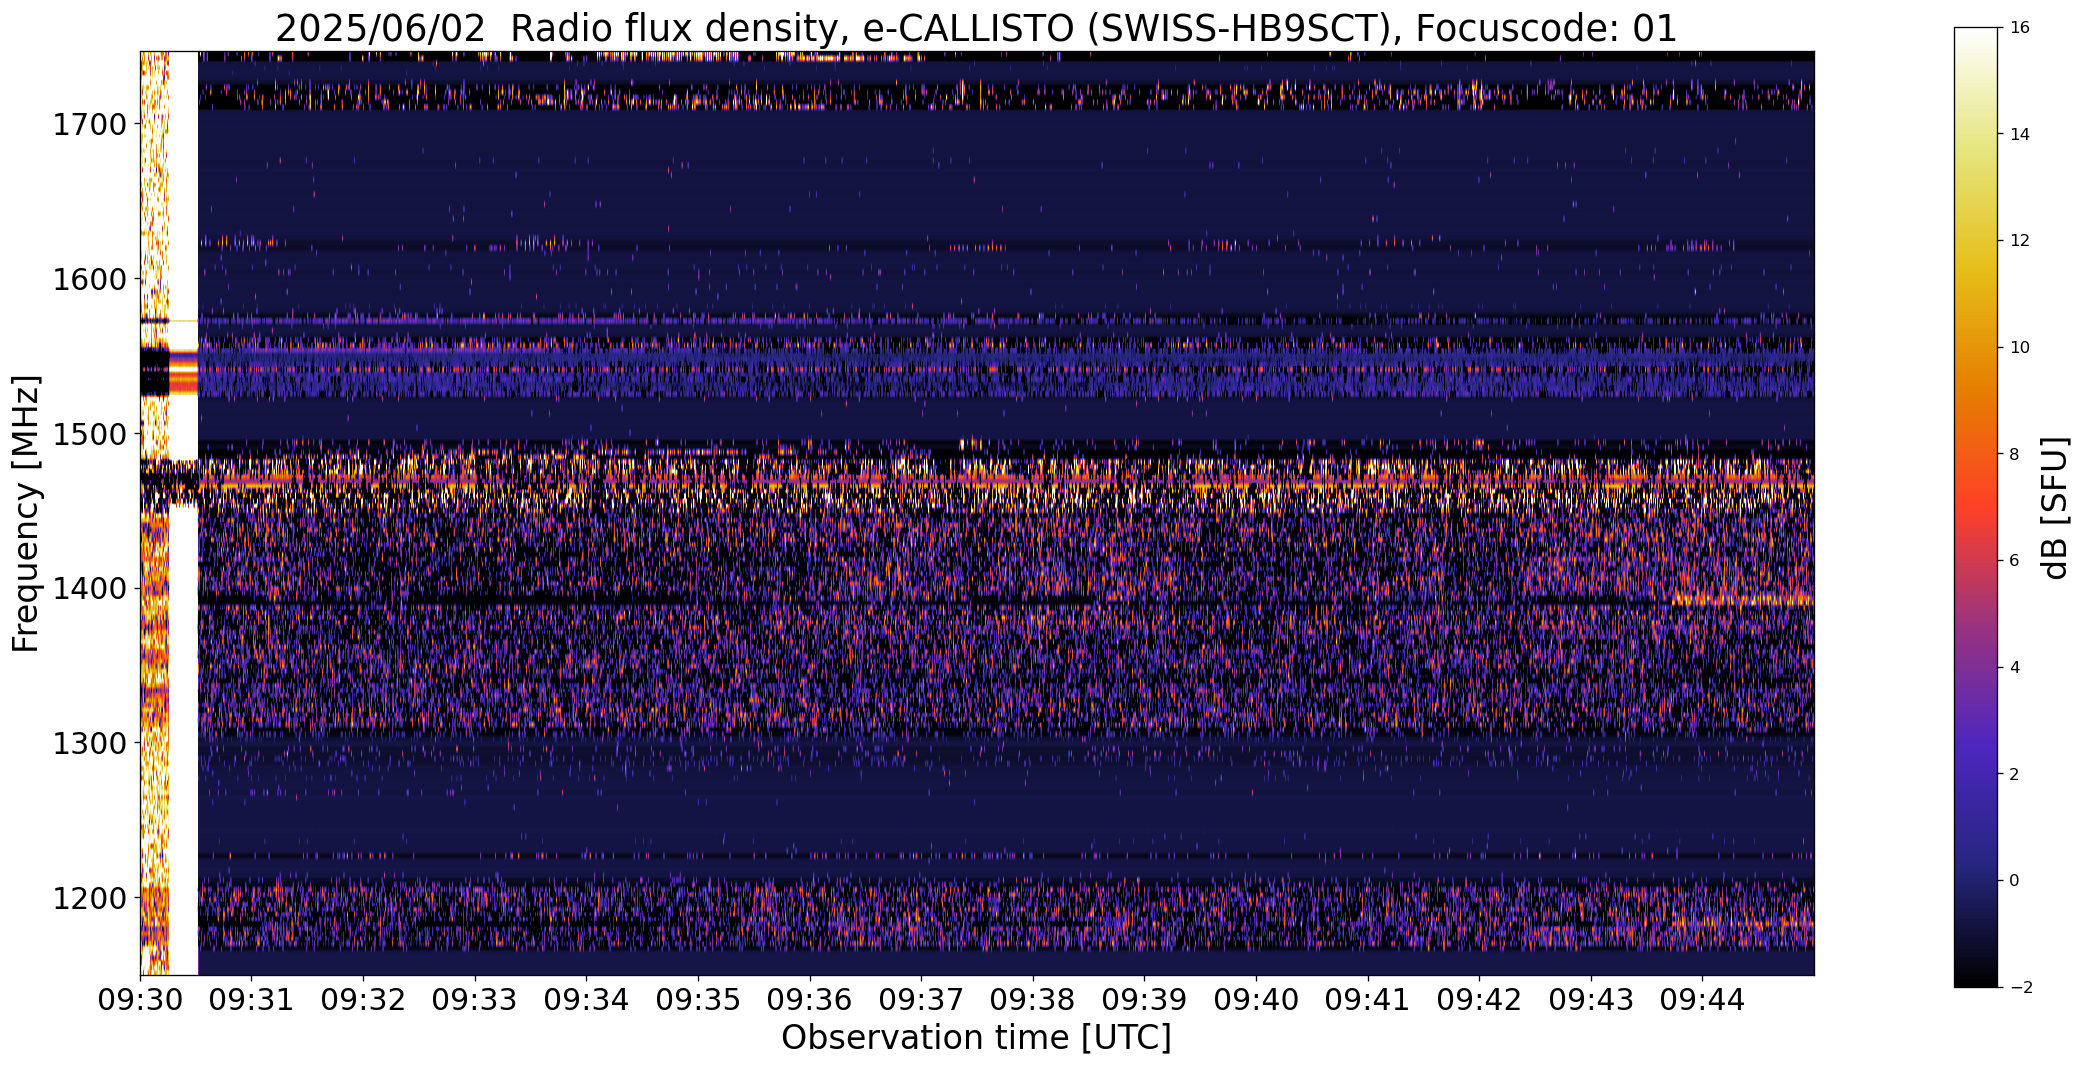Click the 09:44 time tick label
Viewport: 2085px width, 1067px height.
pyautogui.click(x=1702, y=999)
